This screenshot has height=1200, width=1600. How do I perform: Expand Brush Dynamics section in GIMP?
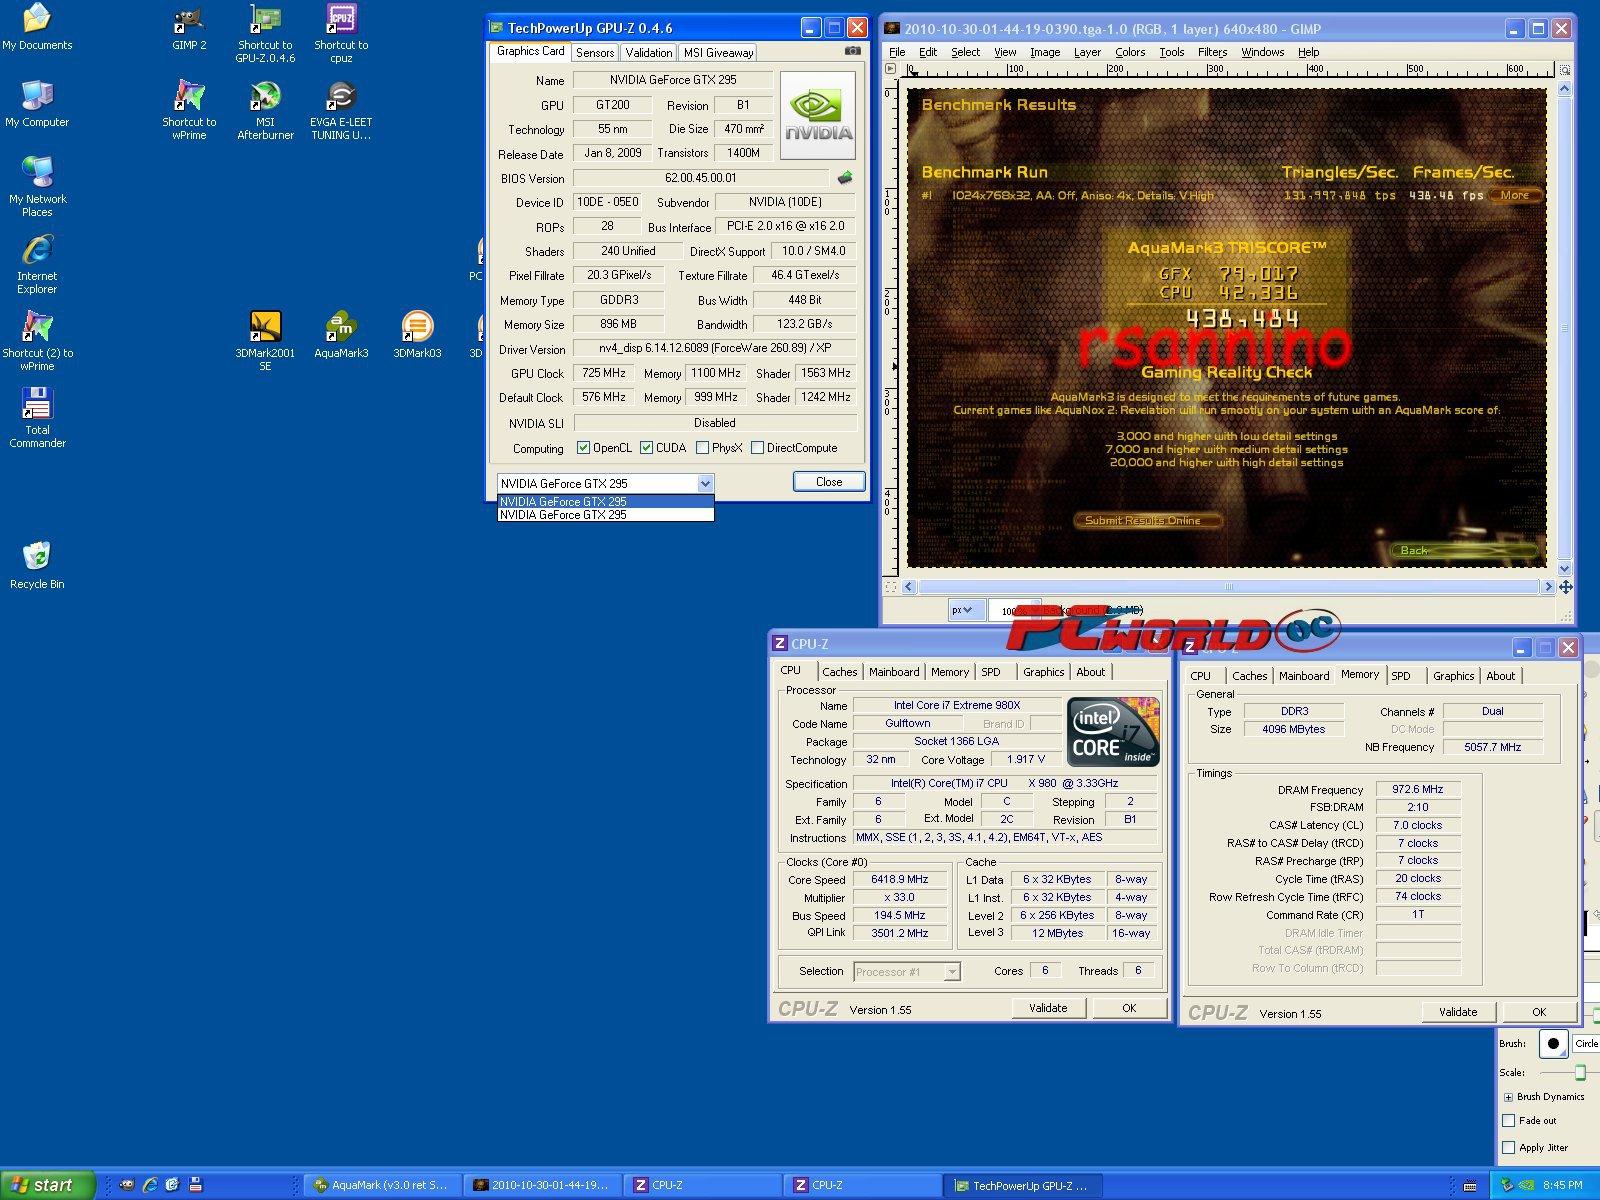(x=1507, y=1096)
